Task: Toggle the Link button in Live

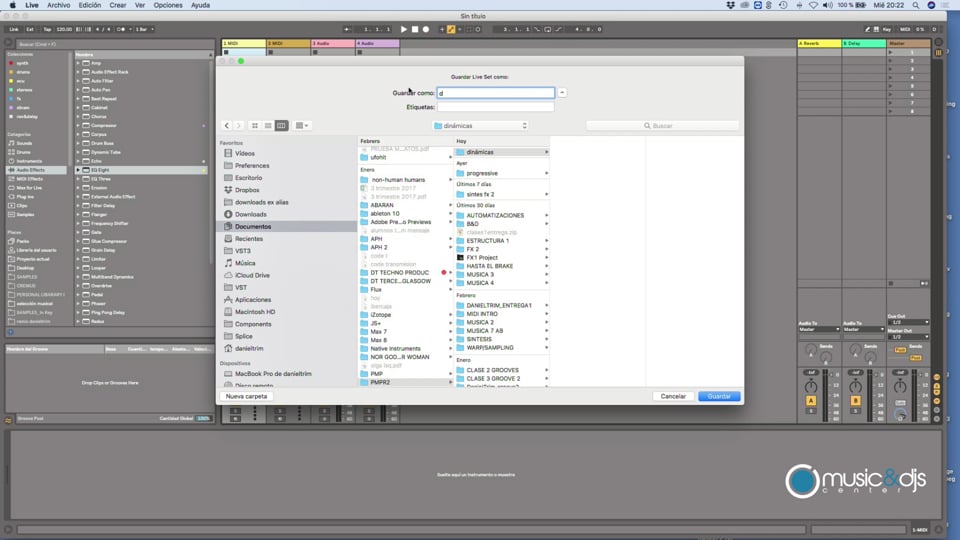Action: coord(13,29)
